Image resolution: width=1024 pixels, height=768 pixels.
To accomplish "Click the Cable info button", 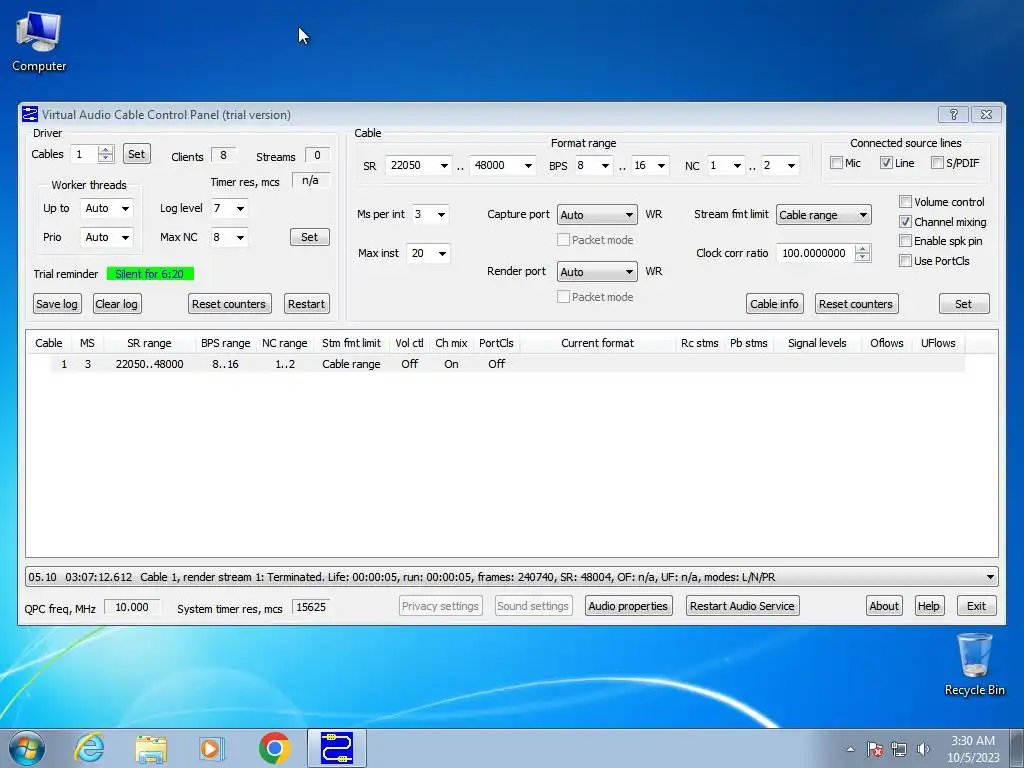I will pyautogui.click(x=774, y=304).
